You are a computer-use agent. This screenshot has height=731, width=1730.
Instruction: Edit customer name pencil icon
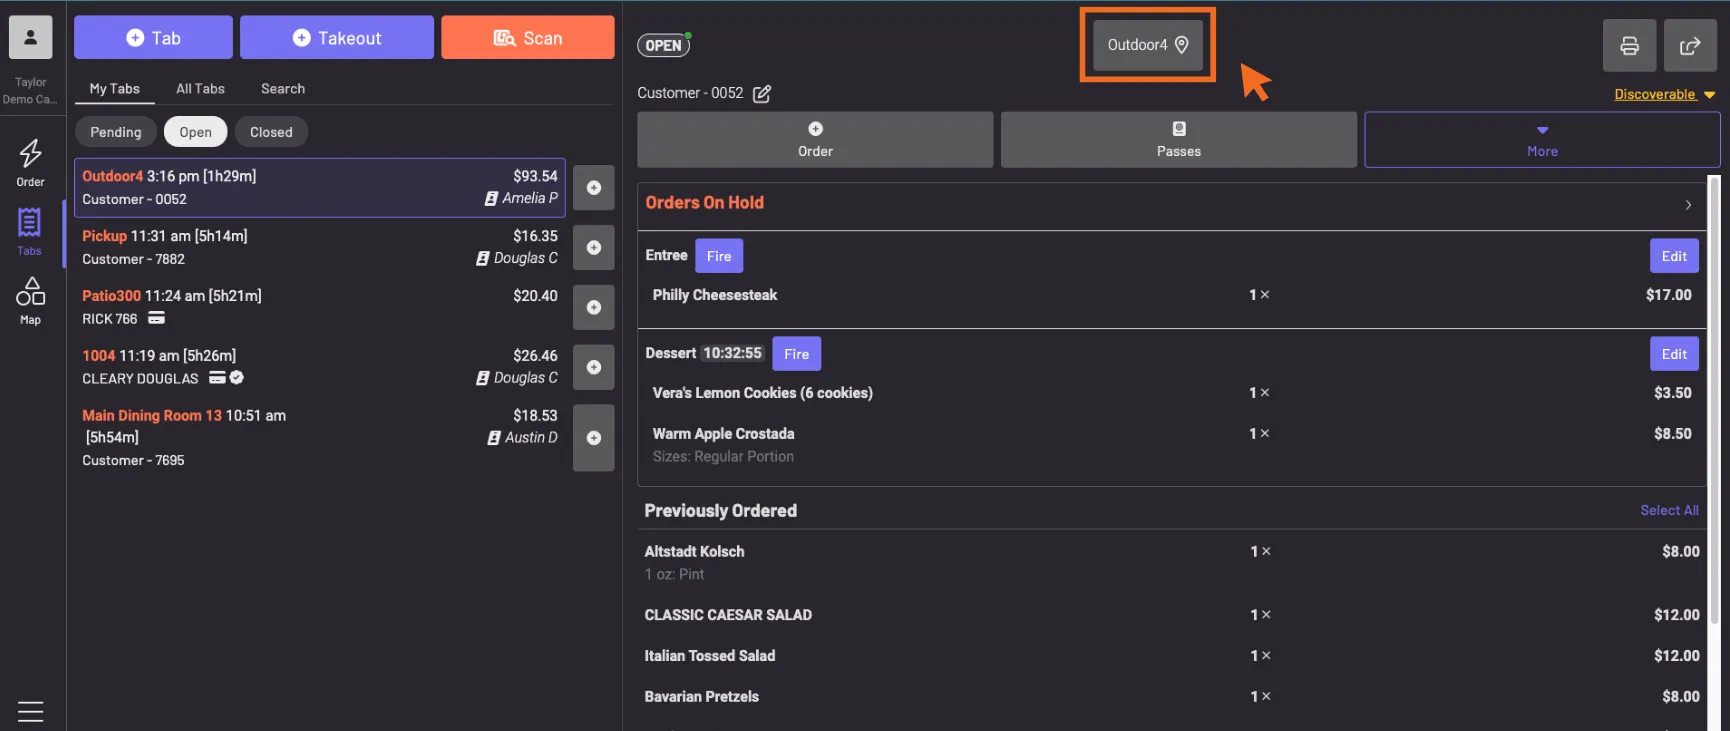tap(762, 94)
